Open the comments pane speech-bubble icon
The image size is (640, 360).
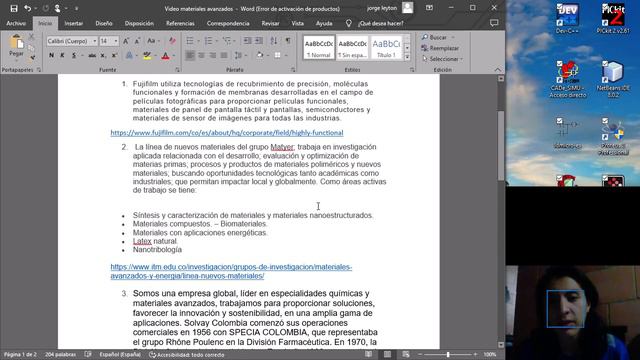click(x=494, y=23)
